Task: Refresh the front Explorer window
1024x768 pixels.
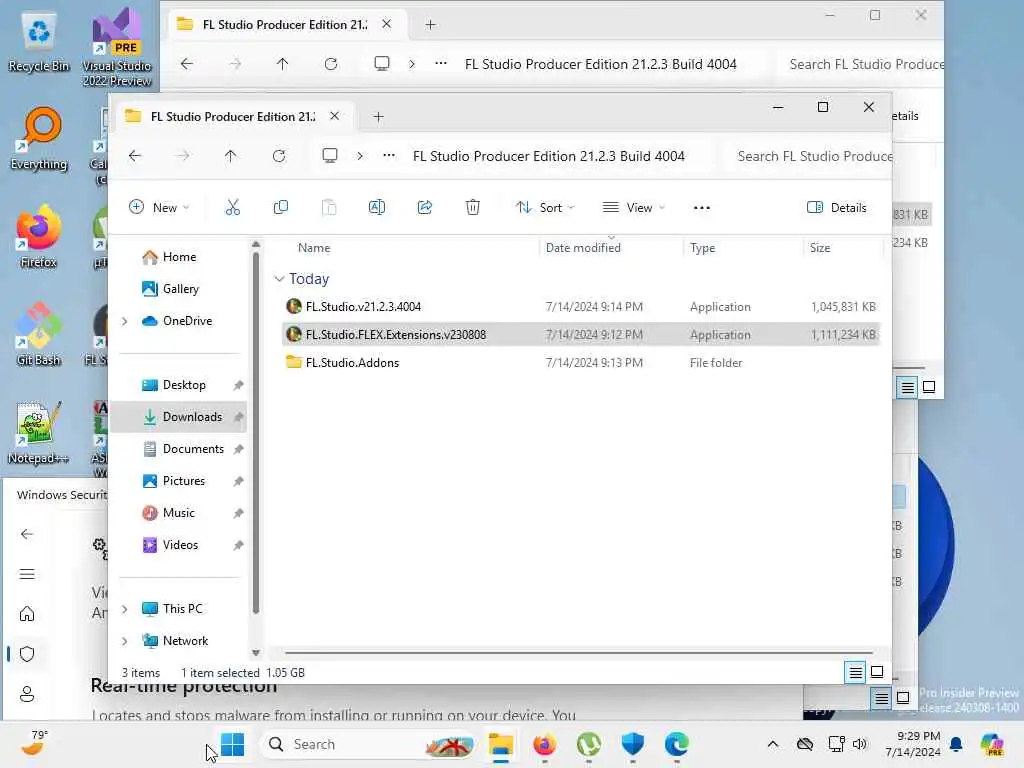Action: (x=279, y=155)
